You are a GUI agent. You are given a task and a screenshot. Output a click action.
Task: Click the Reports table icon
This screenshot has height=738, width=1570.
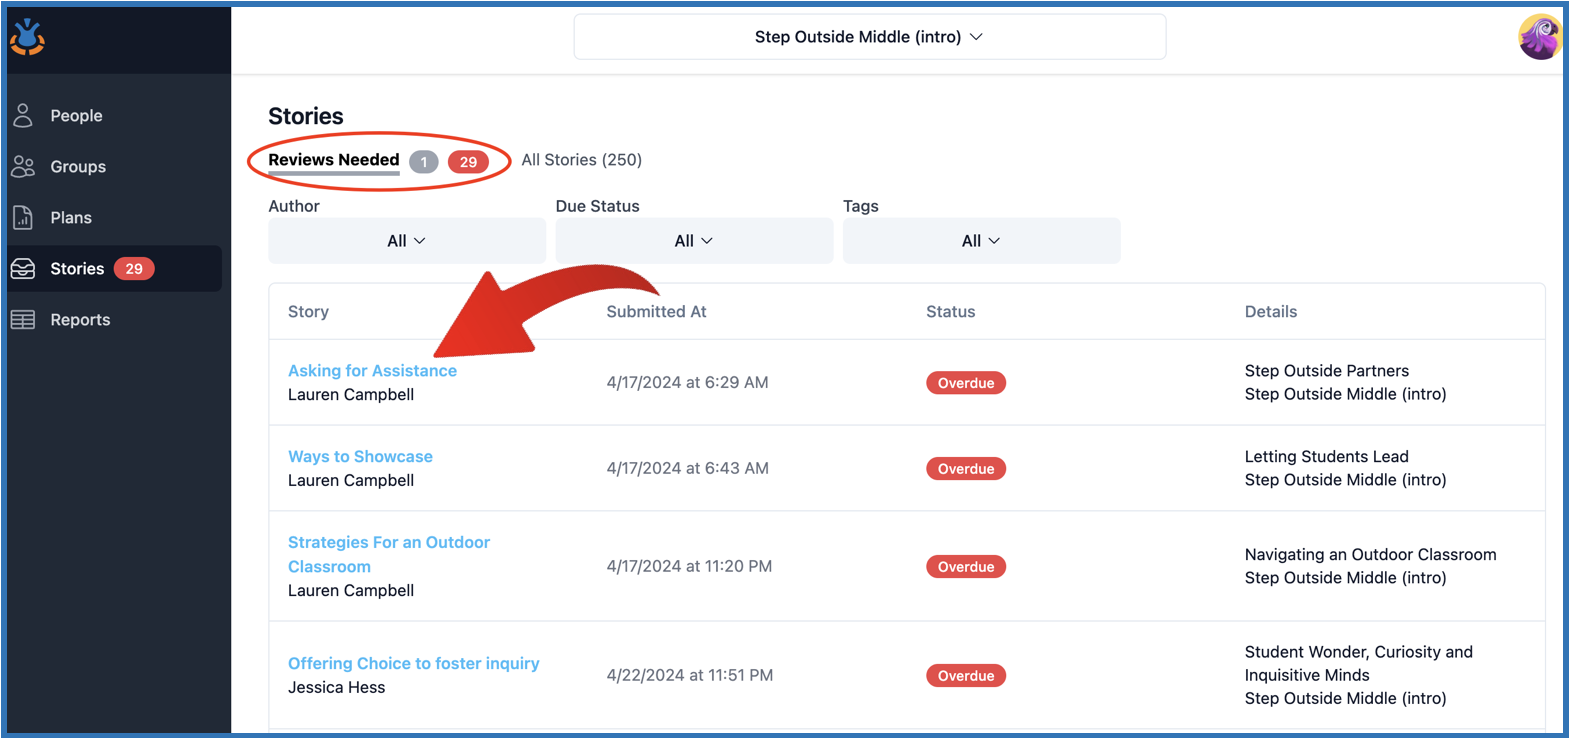pos(23,320)
